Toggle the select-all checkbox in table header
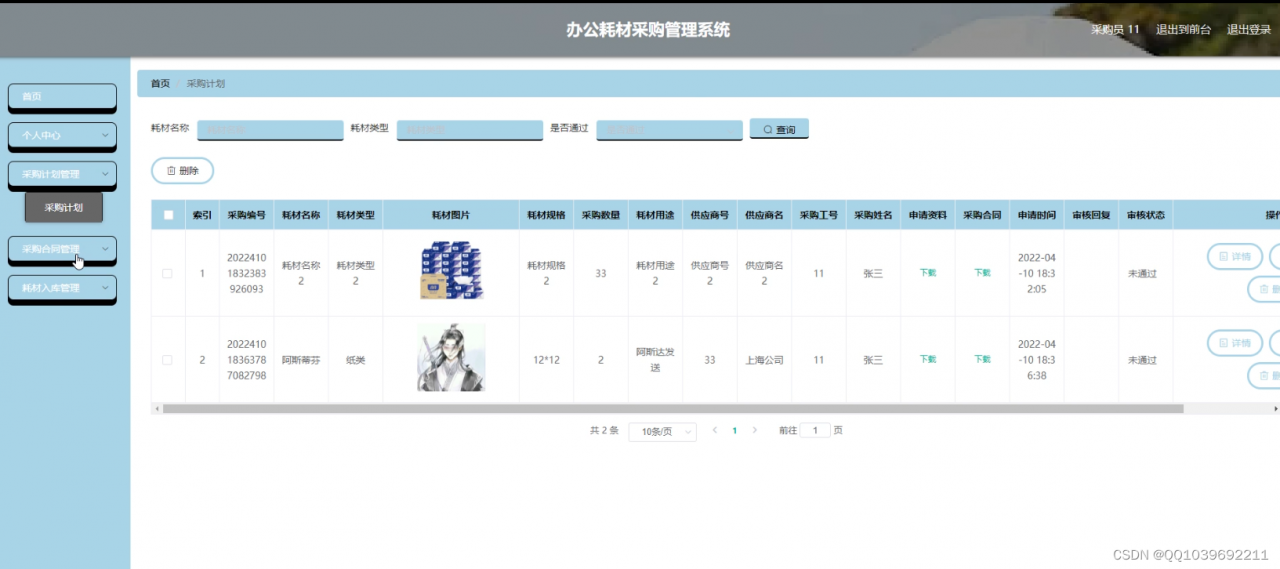The image size is (1280, 569). 168,215
